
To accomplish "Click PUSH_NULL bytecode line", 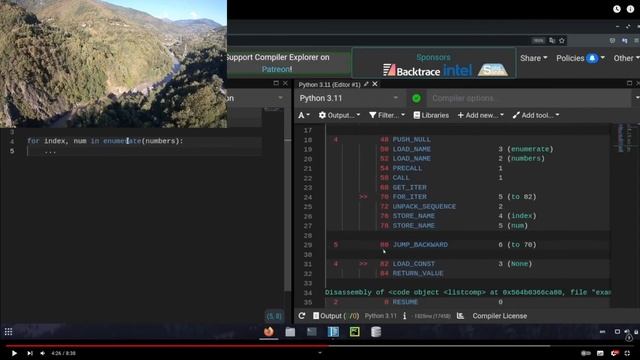I will tap(411, 140).
